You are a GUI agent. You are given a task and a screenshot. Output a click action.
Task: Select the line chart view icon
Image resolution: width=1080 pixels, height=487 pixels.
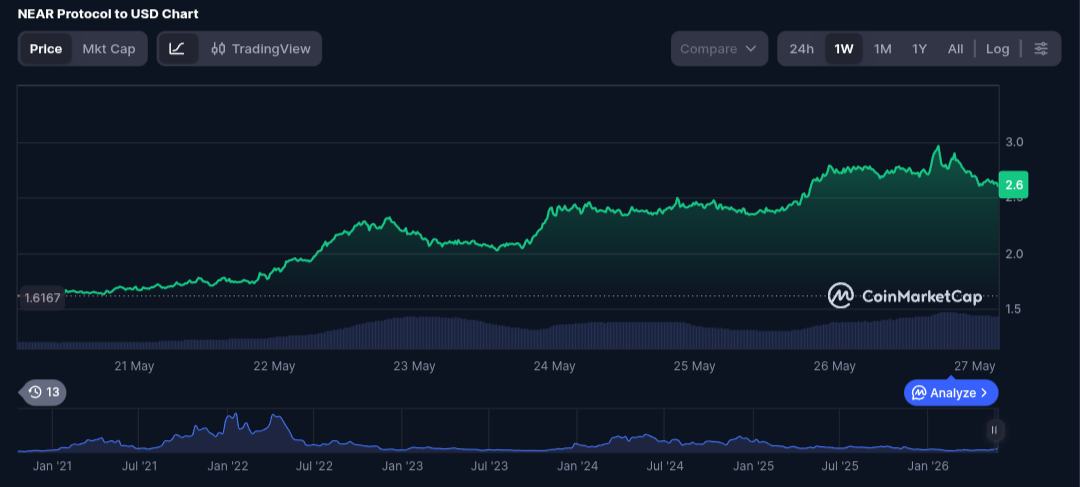click(178, 49)
